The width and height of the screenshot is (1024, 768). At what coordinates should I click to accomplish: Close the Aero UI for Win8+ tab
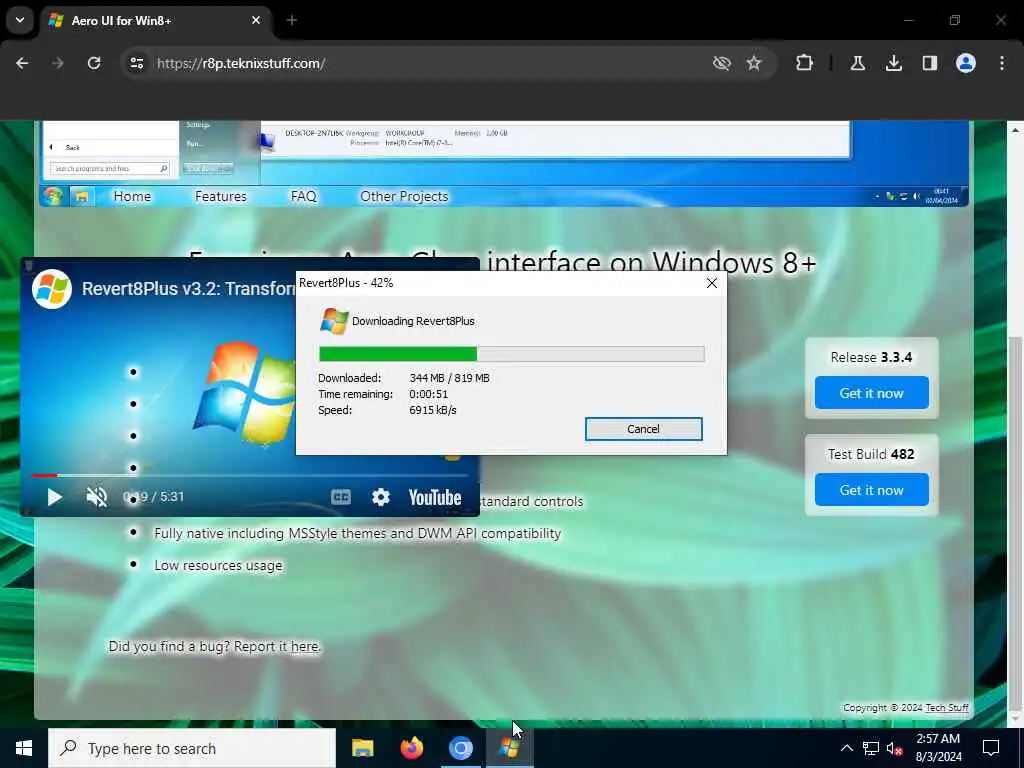[256, 20]
